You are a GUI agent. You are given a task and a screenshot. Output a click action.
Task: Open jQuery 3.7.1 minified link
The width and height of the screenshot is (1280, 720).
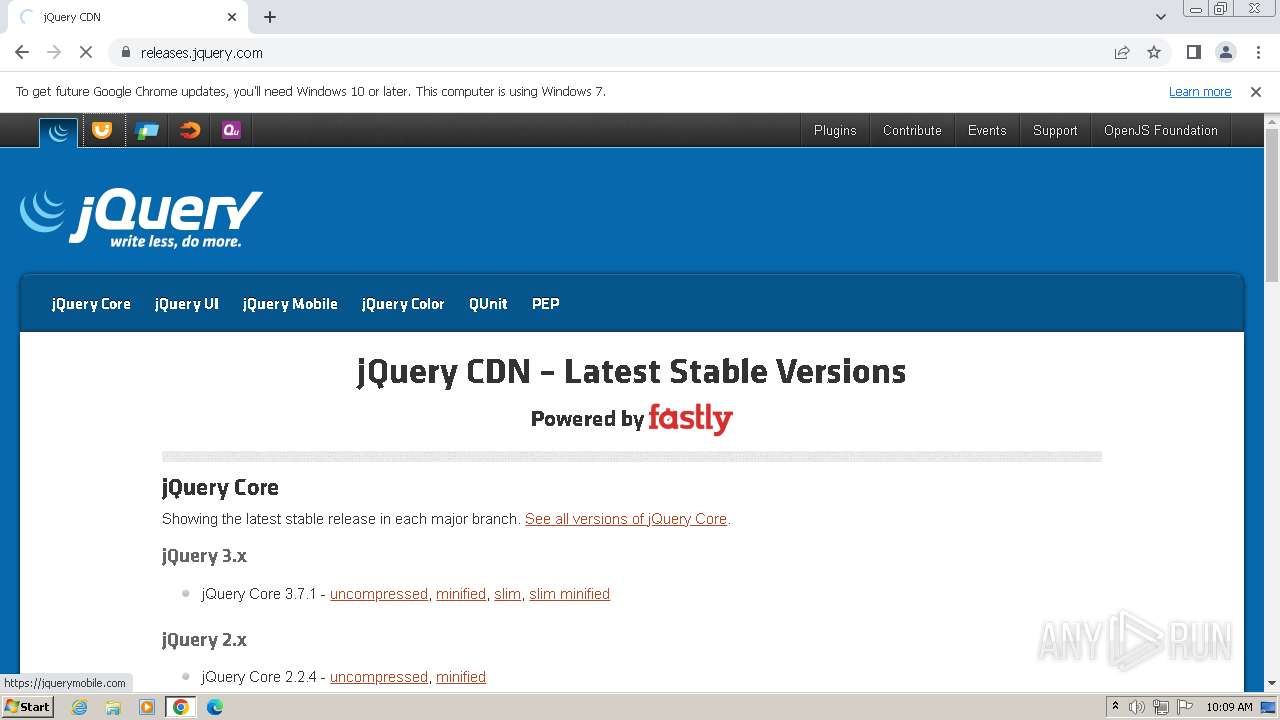point(461,594)
